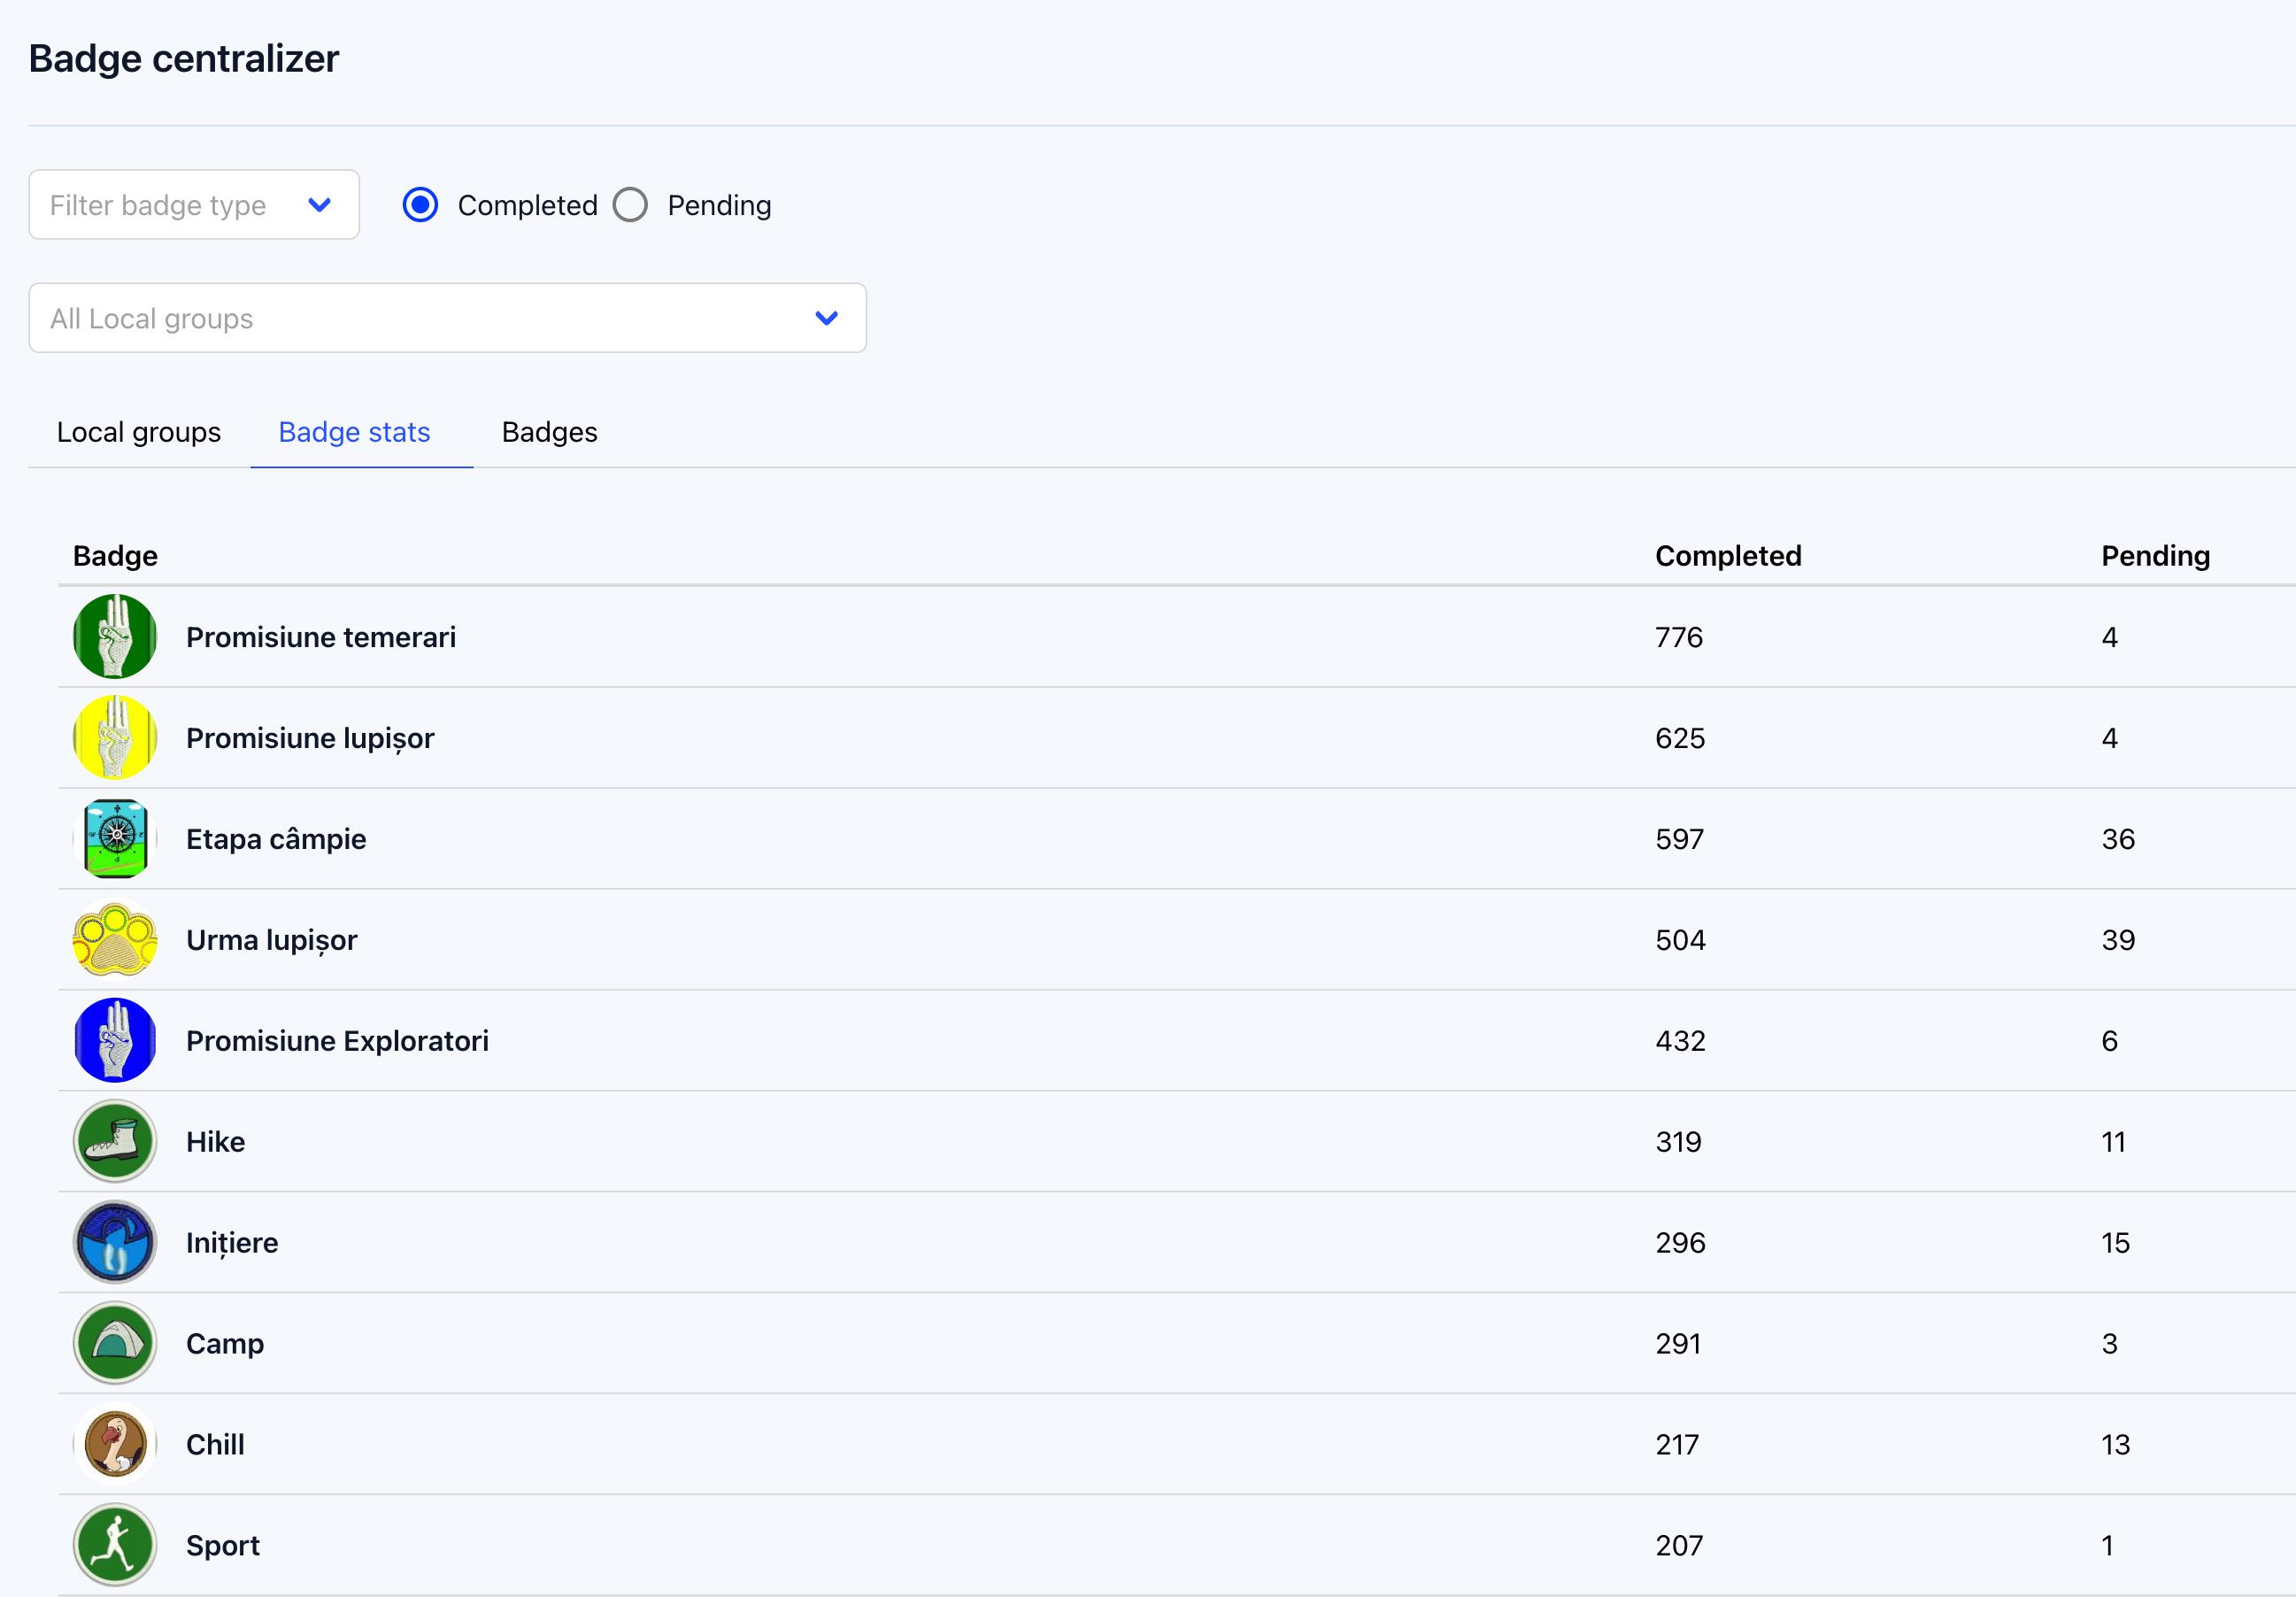The image size is (2296, 1597).
Task: Switch to the Local groups tab
Action: click(139, 432)
